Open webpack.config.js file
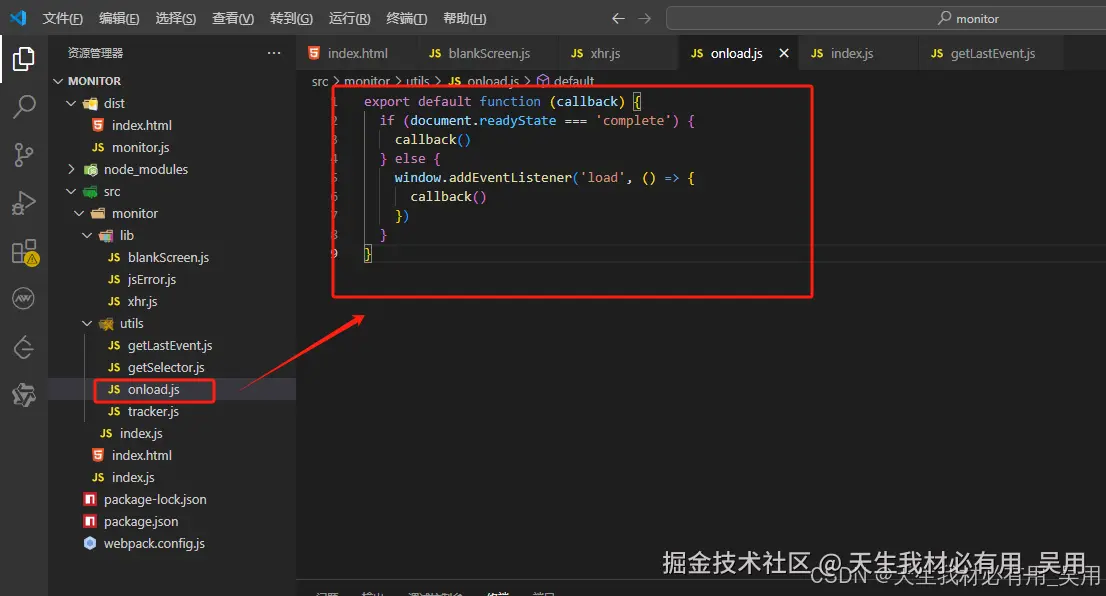The width and height of the screenshot is (1106, 596). pyautogui.click(x=154, y=544)
